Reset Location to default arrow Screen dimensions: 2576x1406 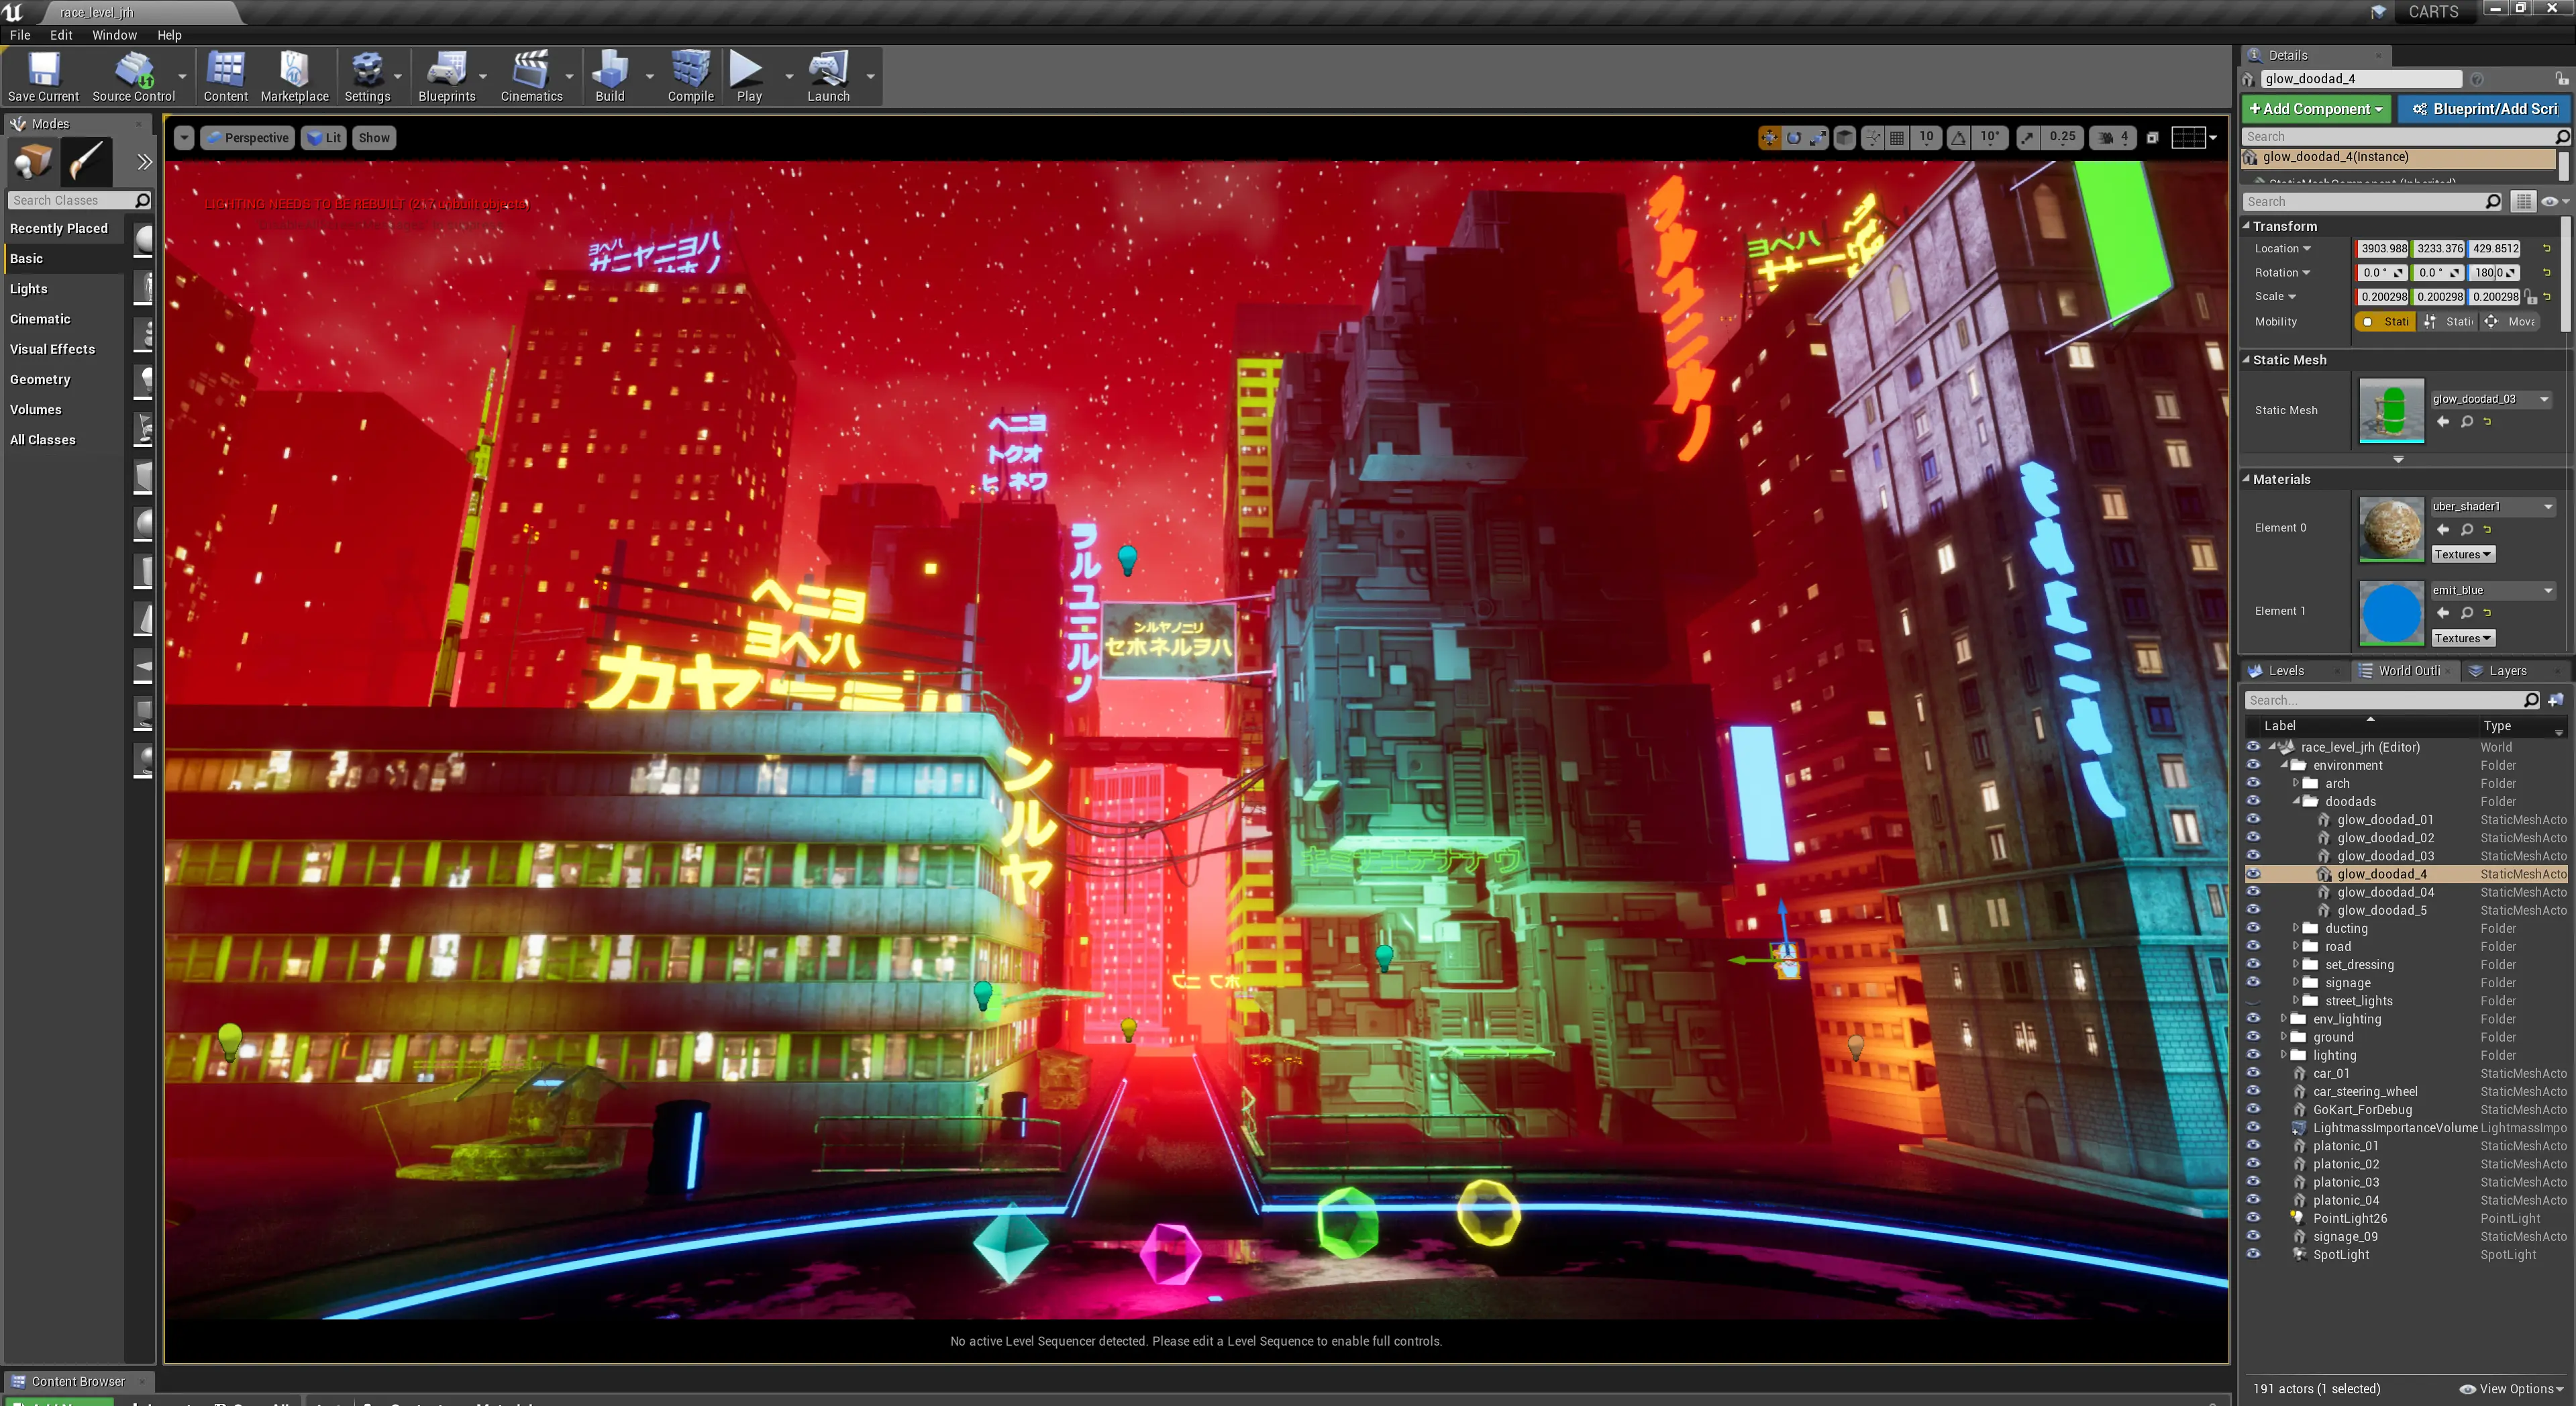pos(2546,249)
